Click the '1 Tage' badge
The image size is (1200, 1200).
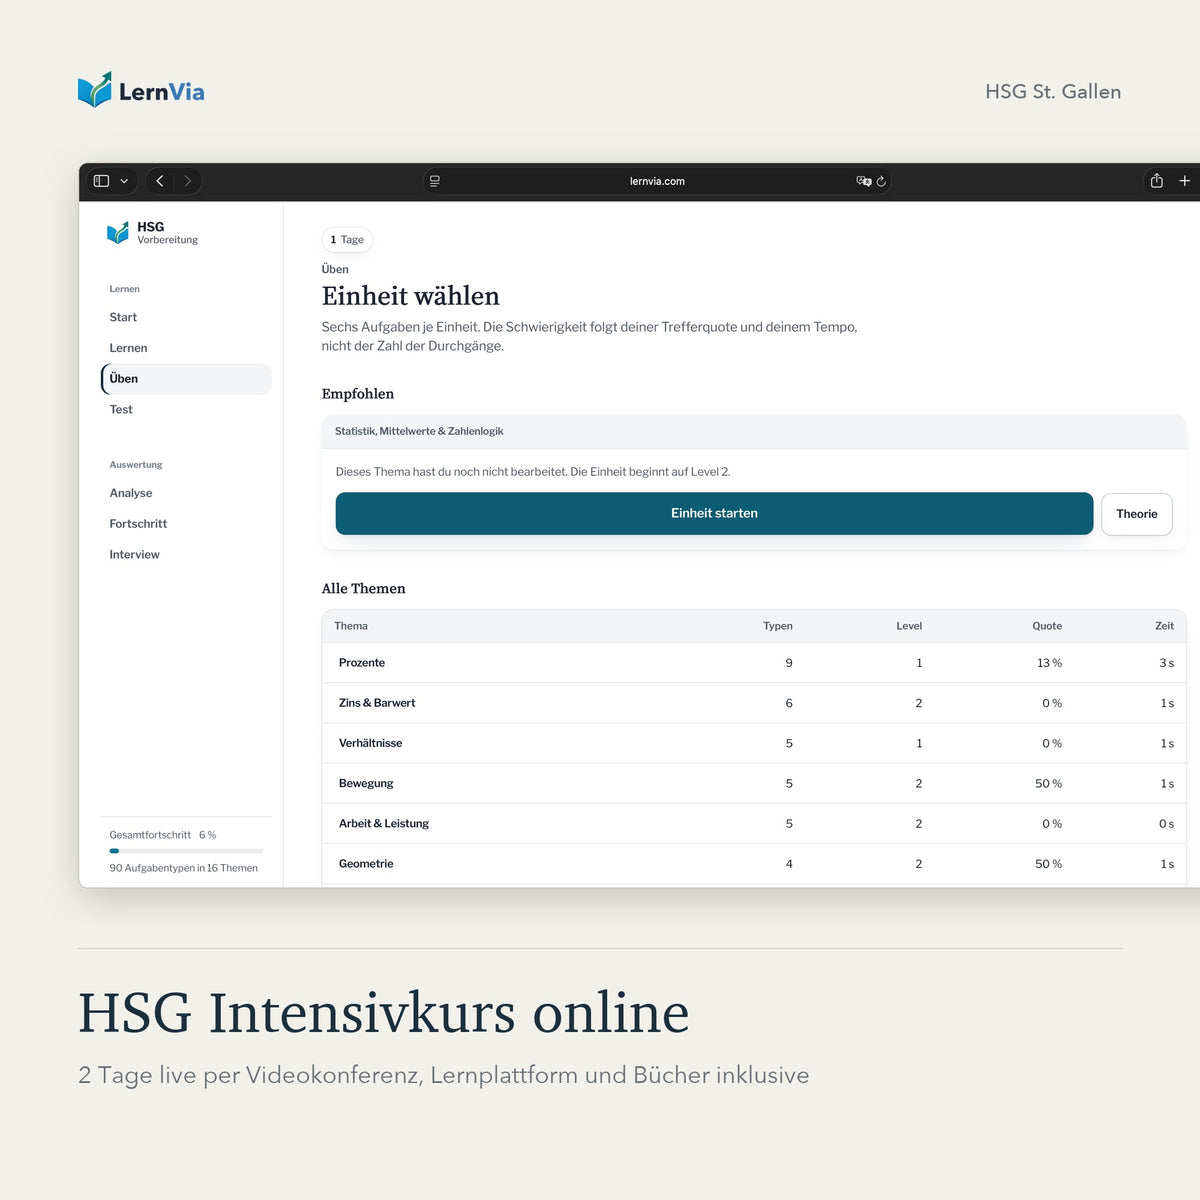tap(347, 240)
